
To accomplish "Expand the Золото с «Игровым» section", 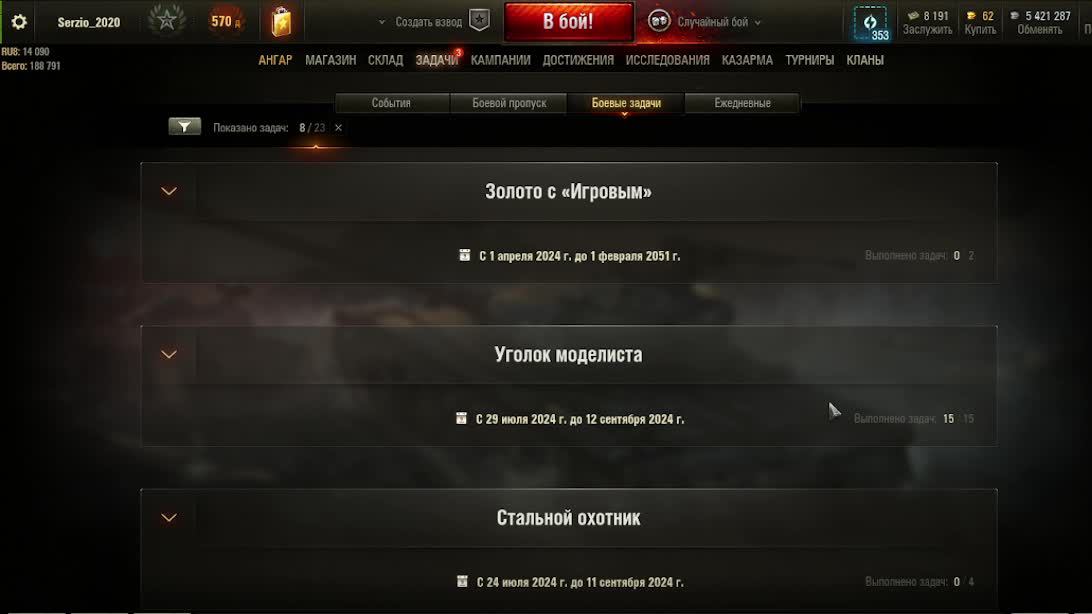I will coord(169,191).
